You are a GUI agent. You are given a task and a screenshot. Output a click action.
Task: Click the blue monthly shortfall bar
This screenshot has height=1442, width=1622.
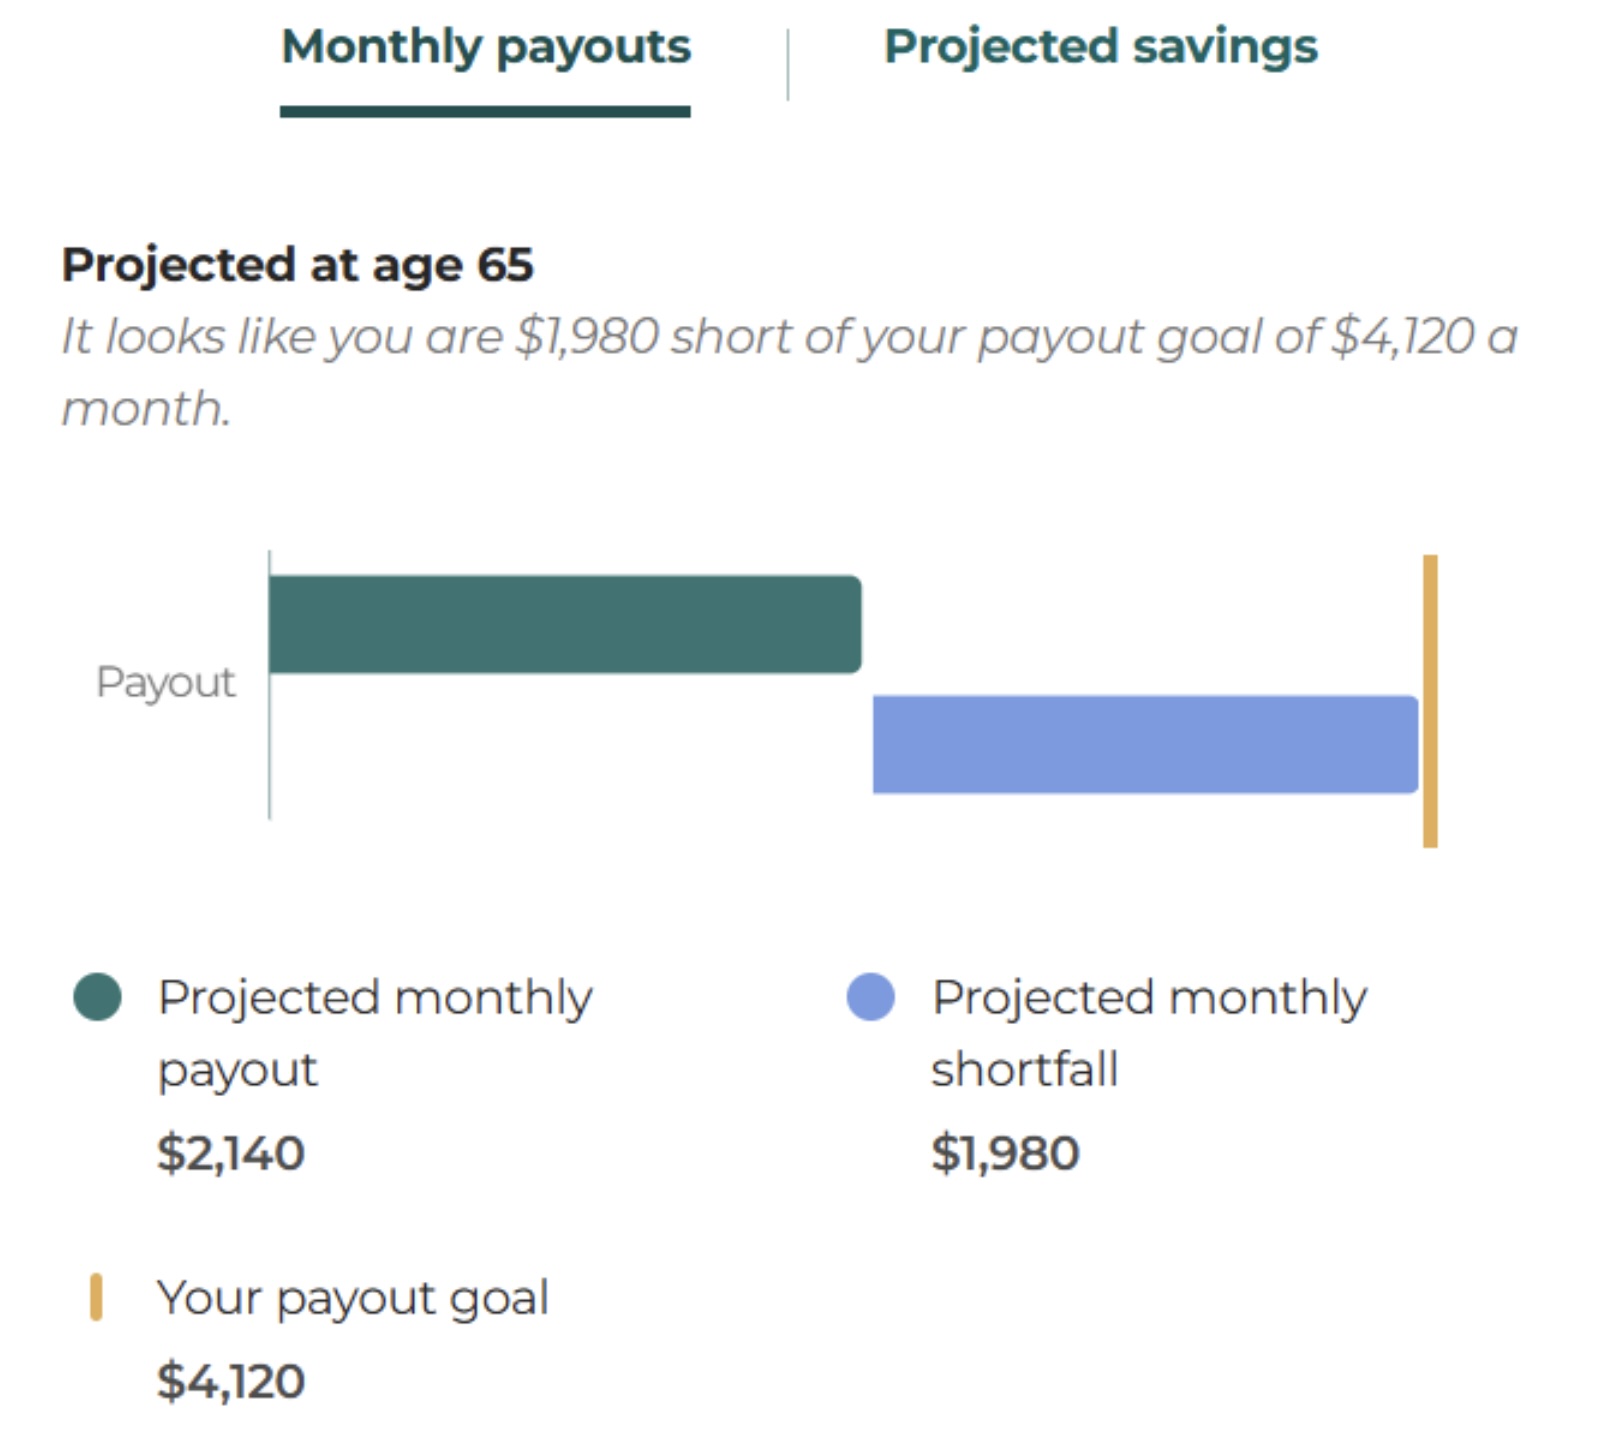1144,745
